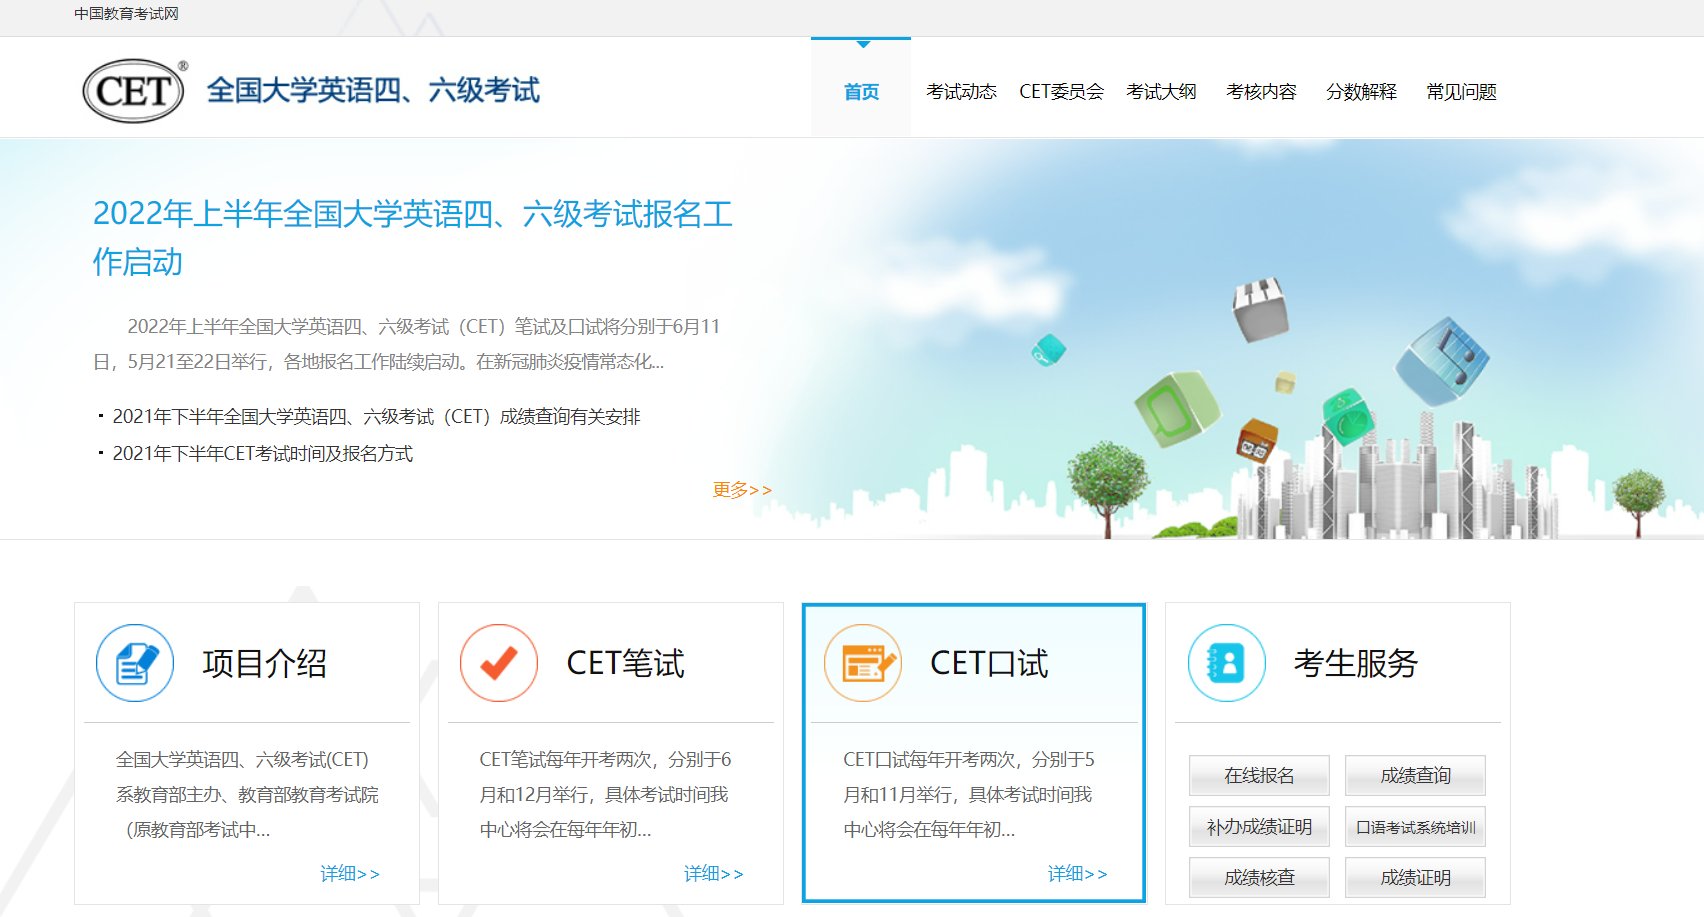Open the 考核内容 section
This screenshot has width=1704, height=917.
(1262, 91)
